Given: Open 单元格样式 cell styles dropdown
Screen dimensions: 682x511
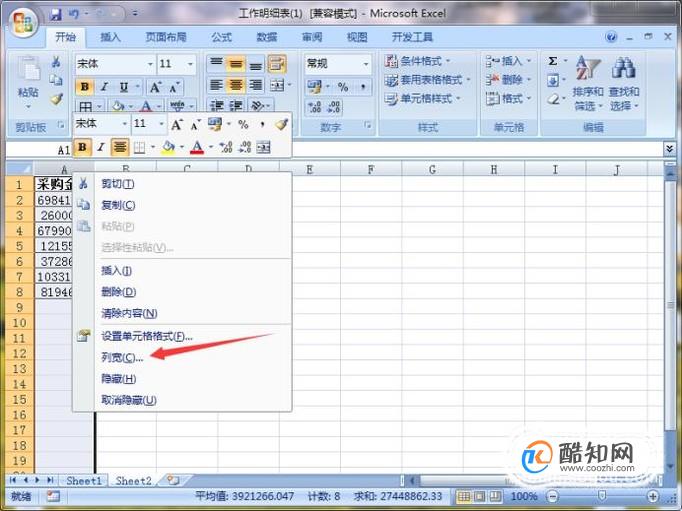Looking at the screenshot, I should click(422, 99).
